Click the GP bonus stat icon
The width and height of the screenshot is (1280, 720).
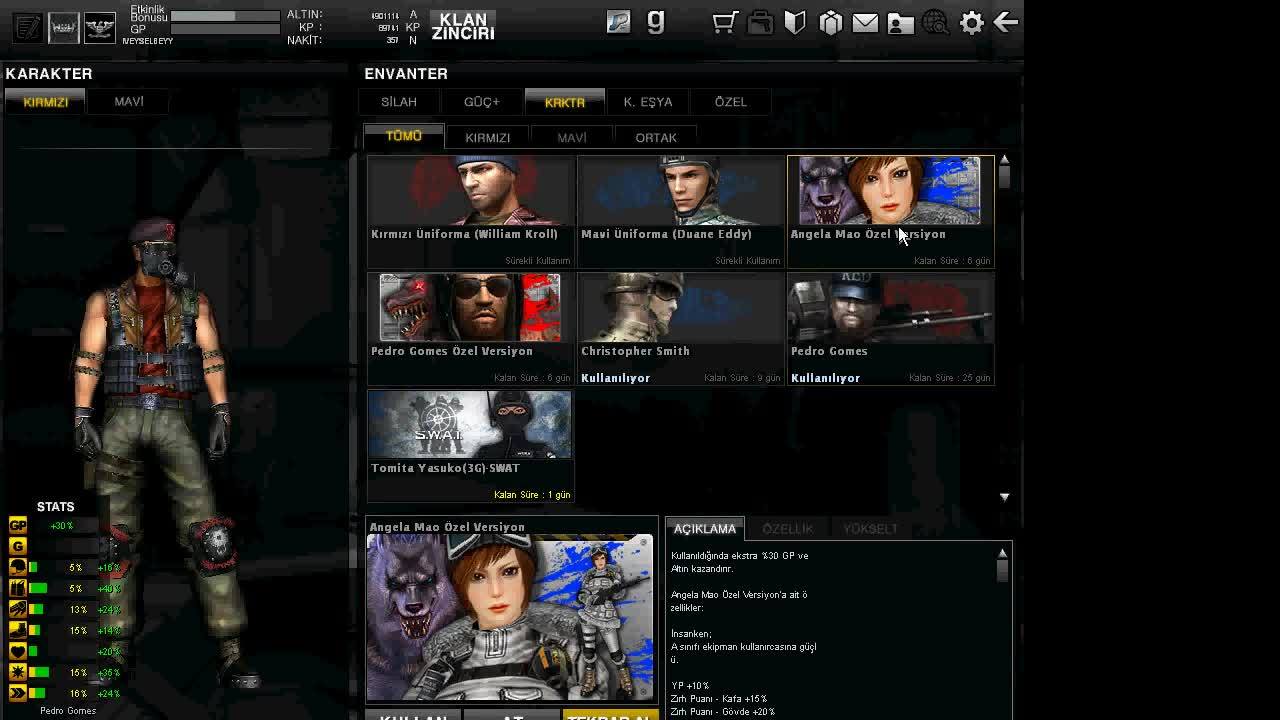[x=17, y=525]
